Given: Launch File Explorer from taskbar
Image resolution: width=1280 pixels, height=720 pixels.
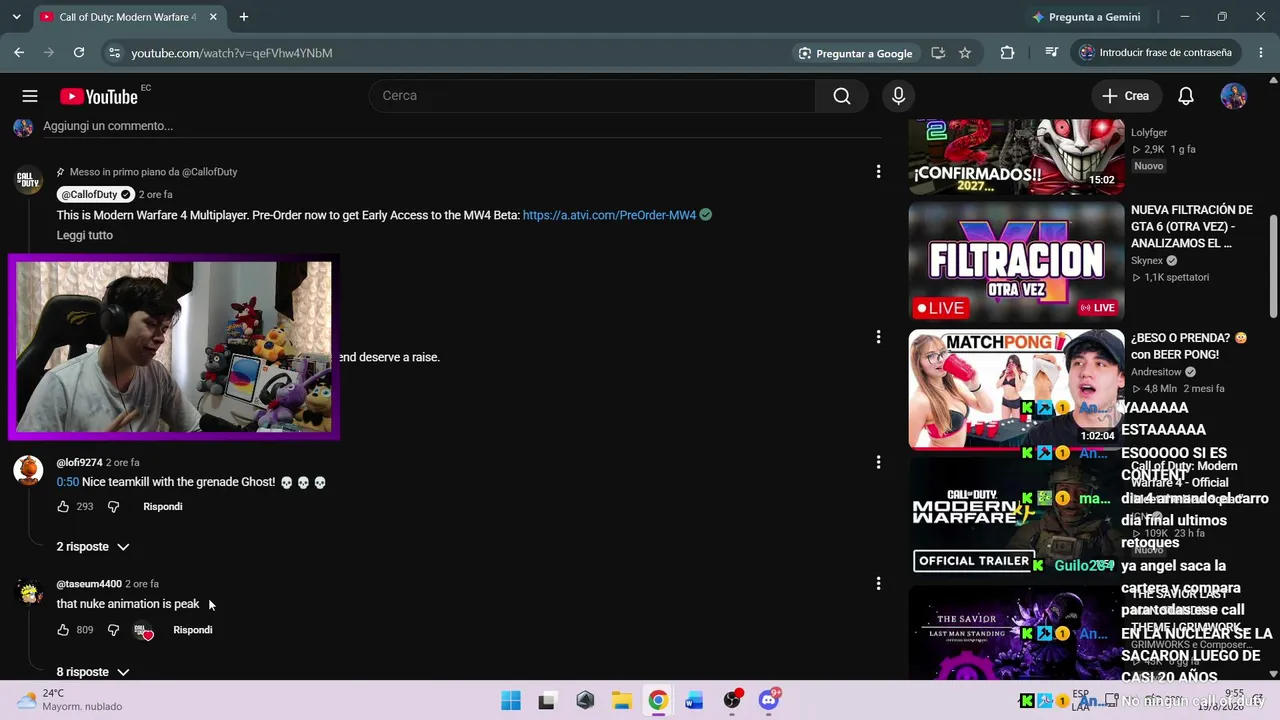Looking at the screenshot, I should pos(621,701).
